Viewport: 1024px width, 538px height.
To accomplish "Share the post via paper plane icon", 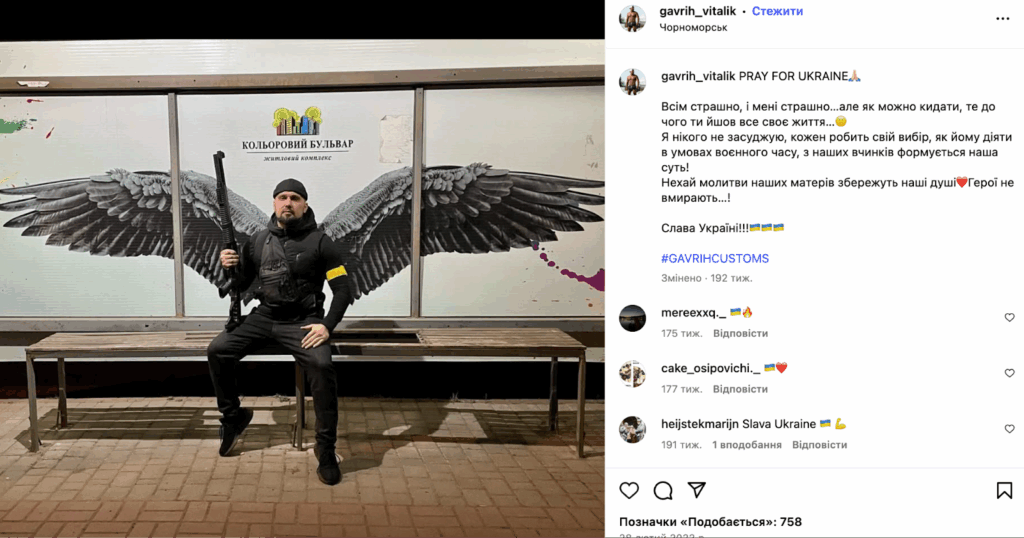I will (697, 490).
